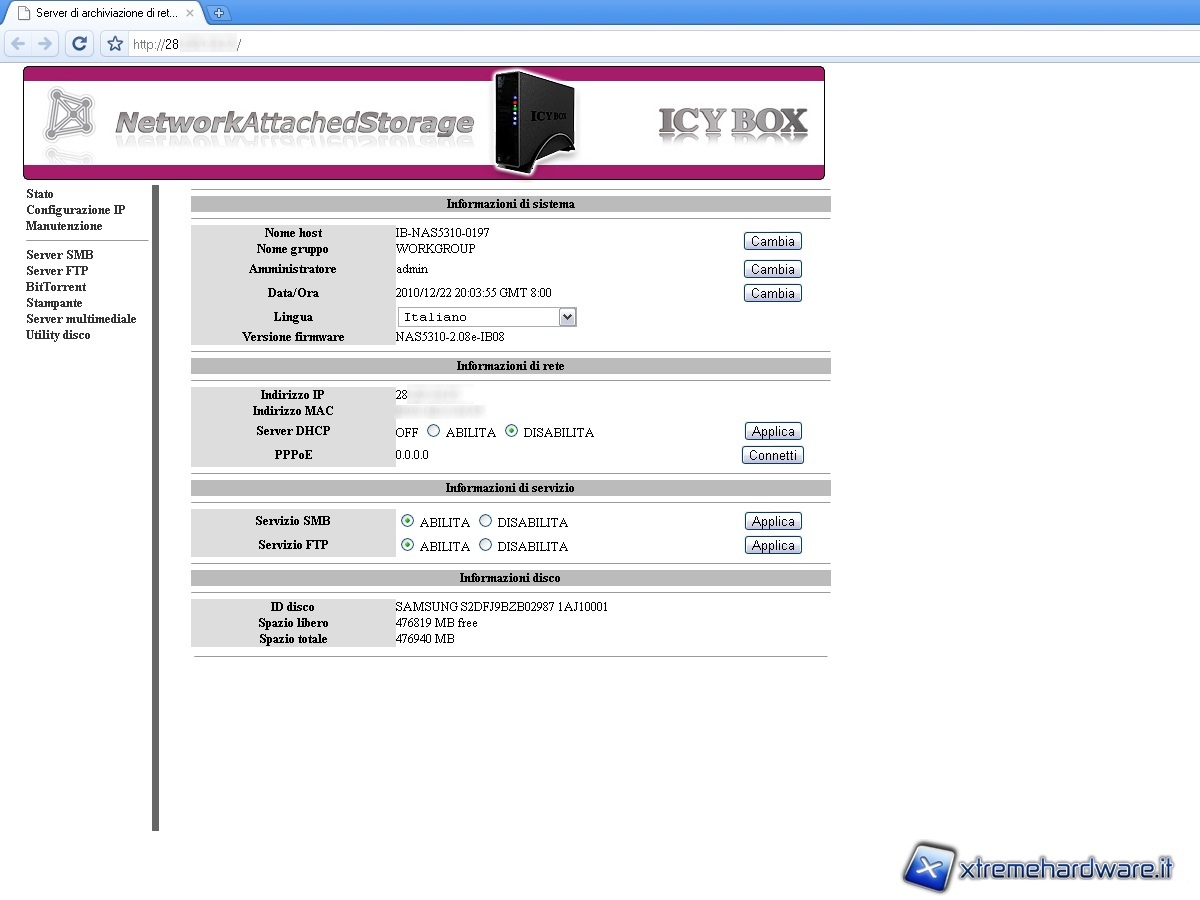The height and width of the screenshot is (900, 1200).
Task: Open Utility disco in the sidebar
Action: click(58, 335)
